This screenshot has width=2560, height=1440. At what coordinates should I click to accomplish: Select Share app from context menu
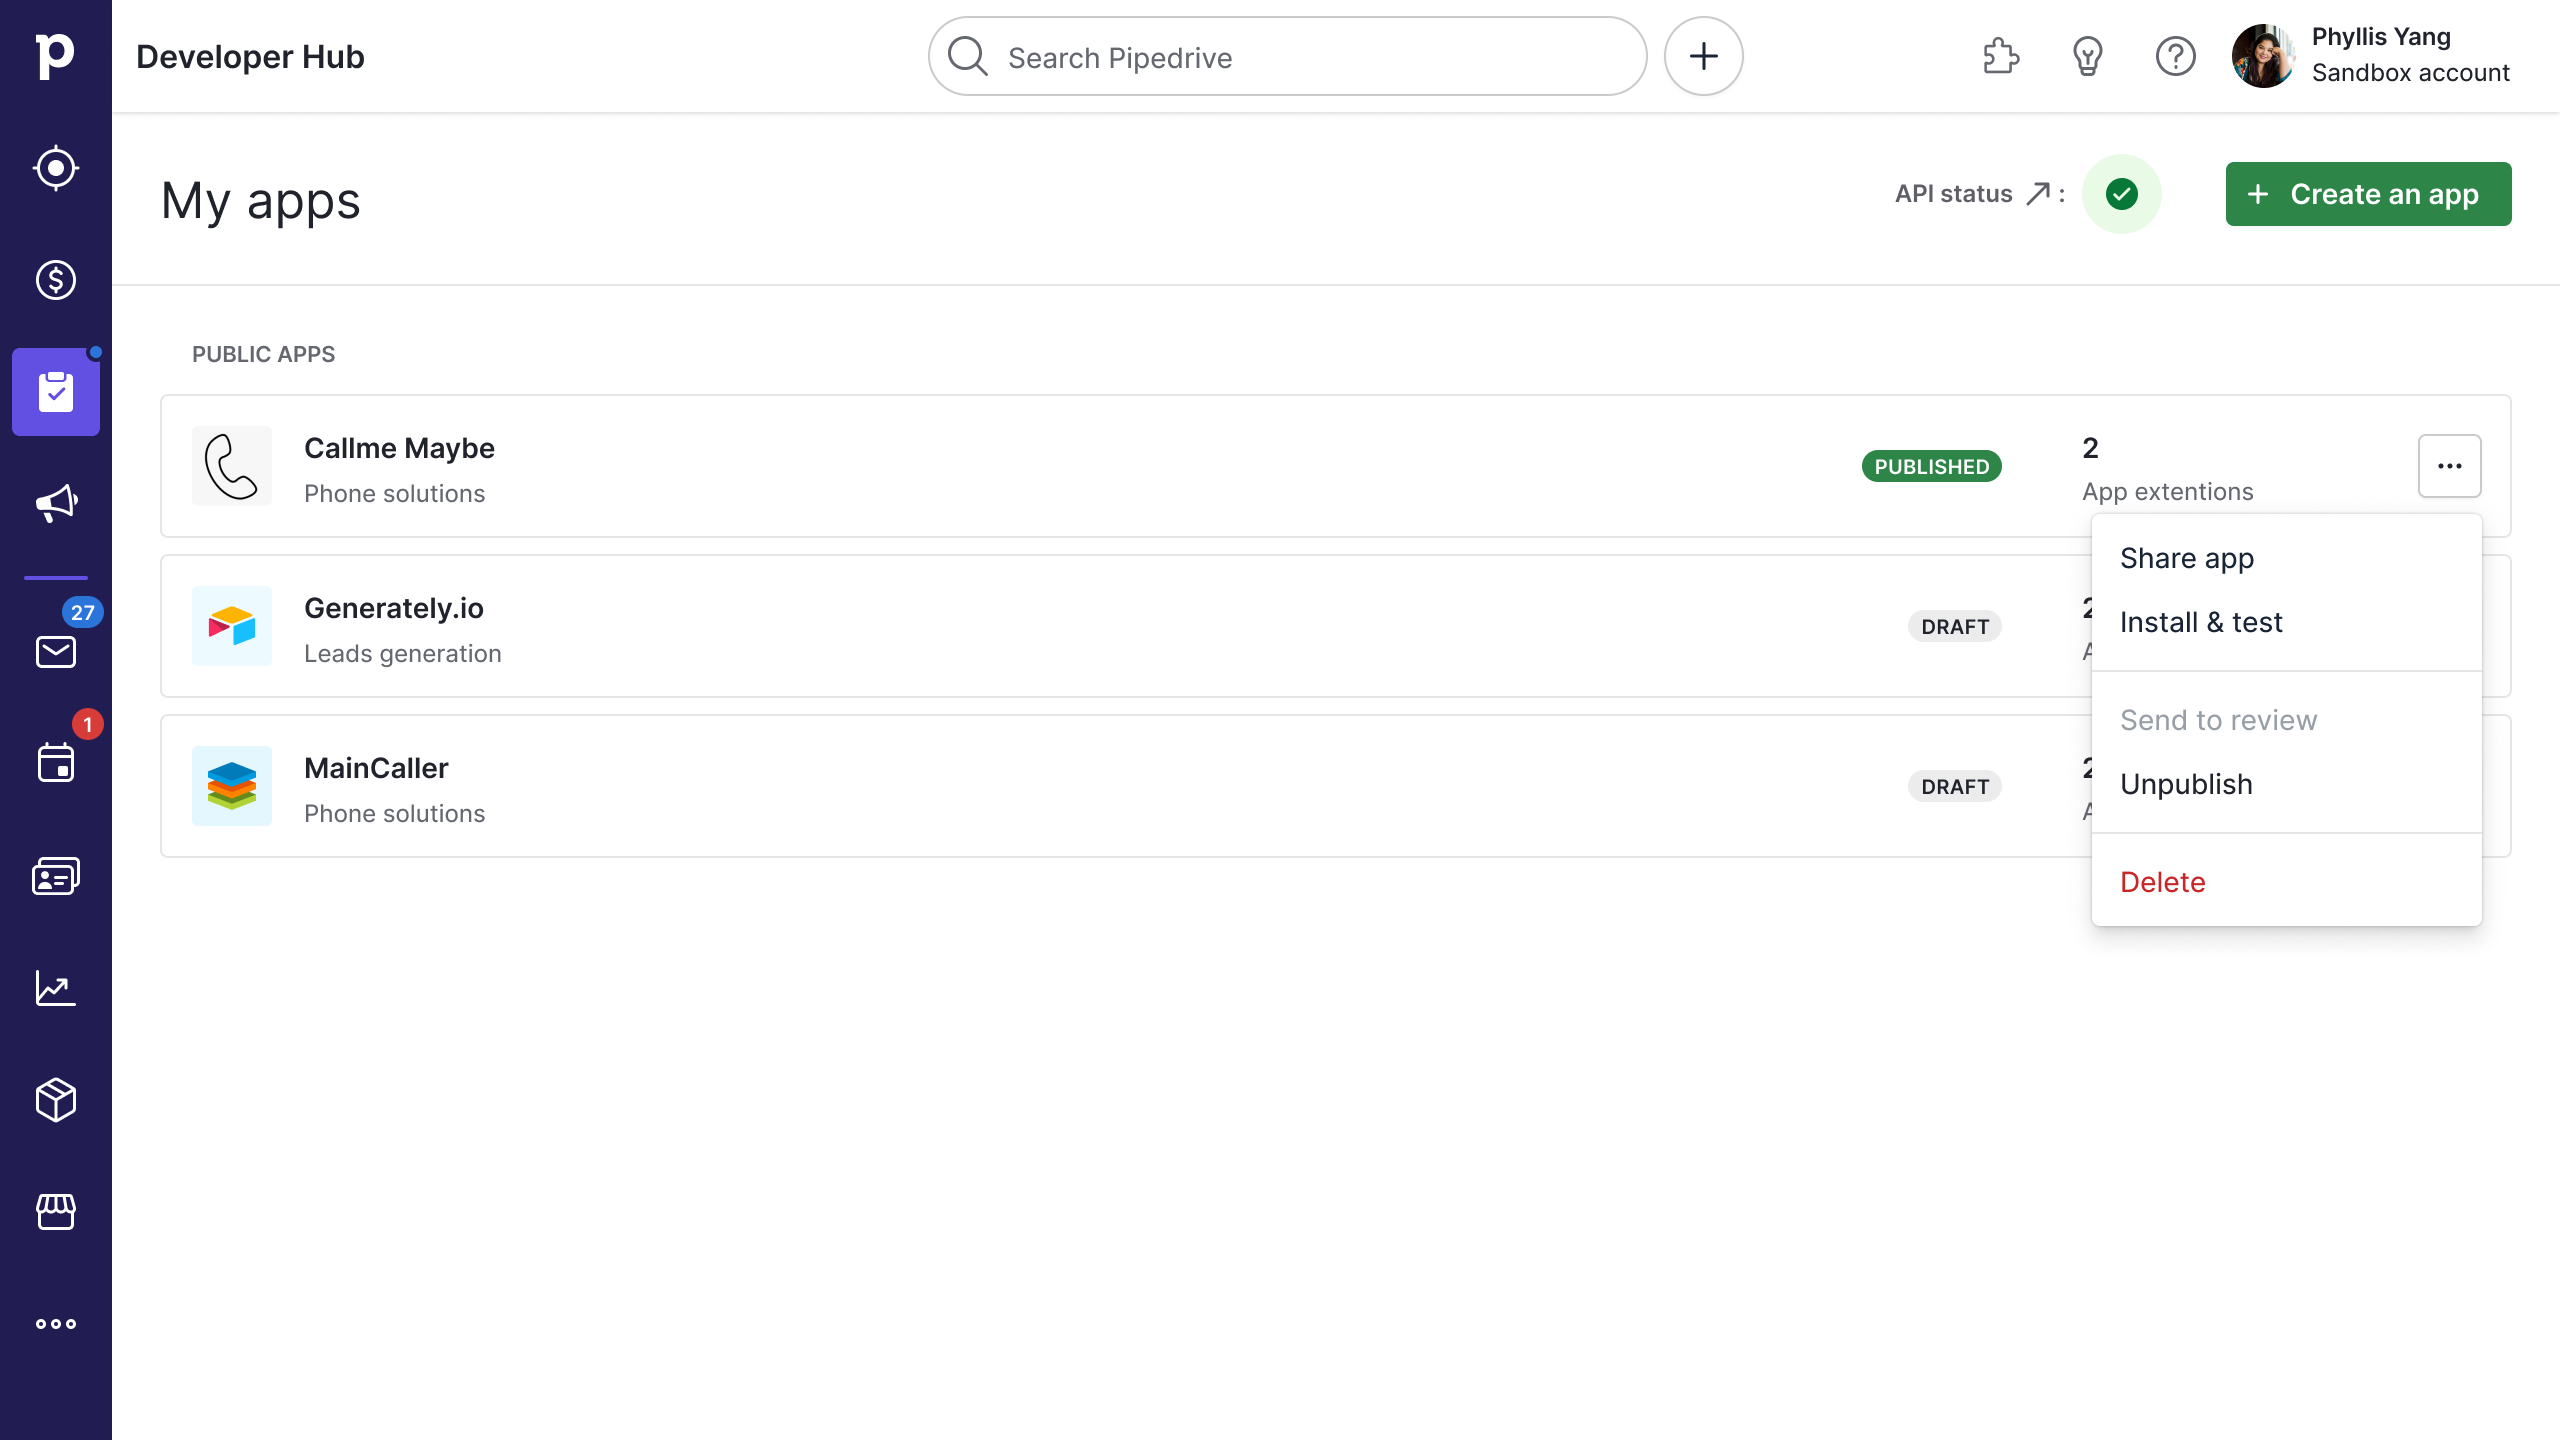click(2187, 558)
